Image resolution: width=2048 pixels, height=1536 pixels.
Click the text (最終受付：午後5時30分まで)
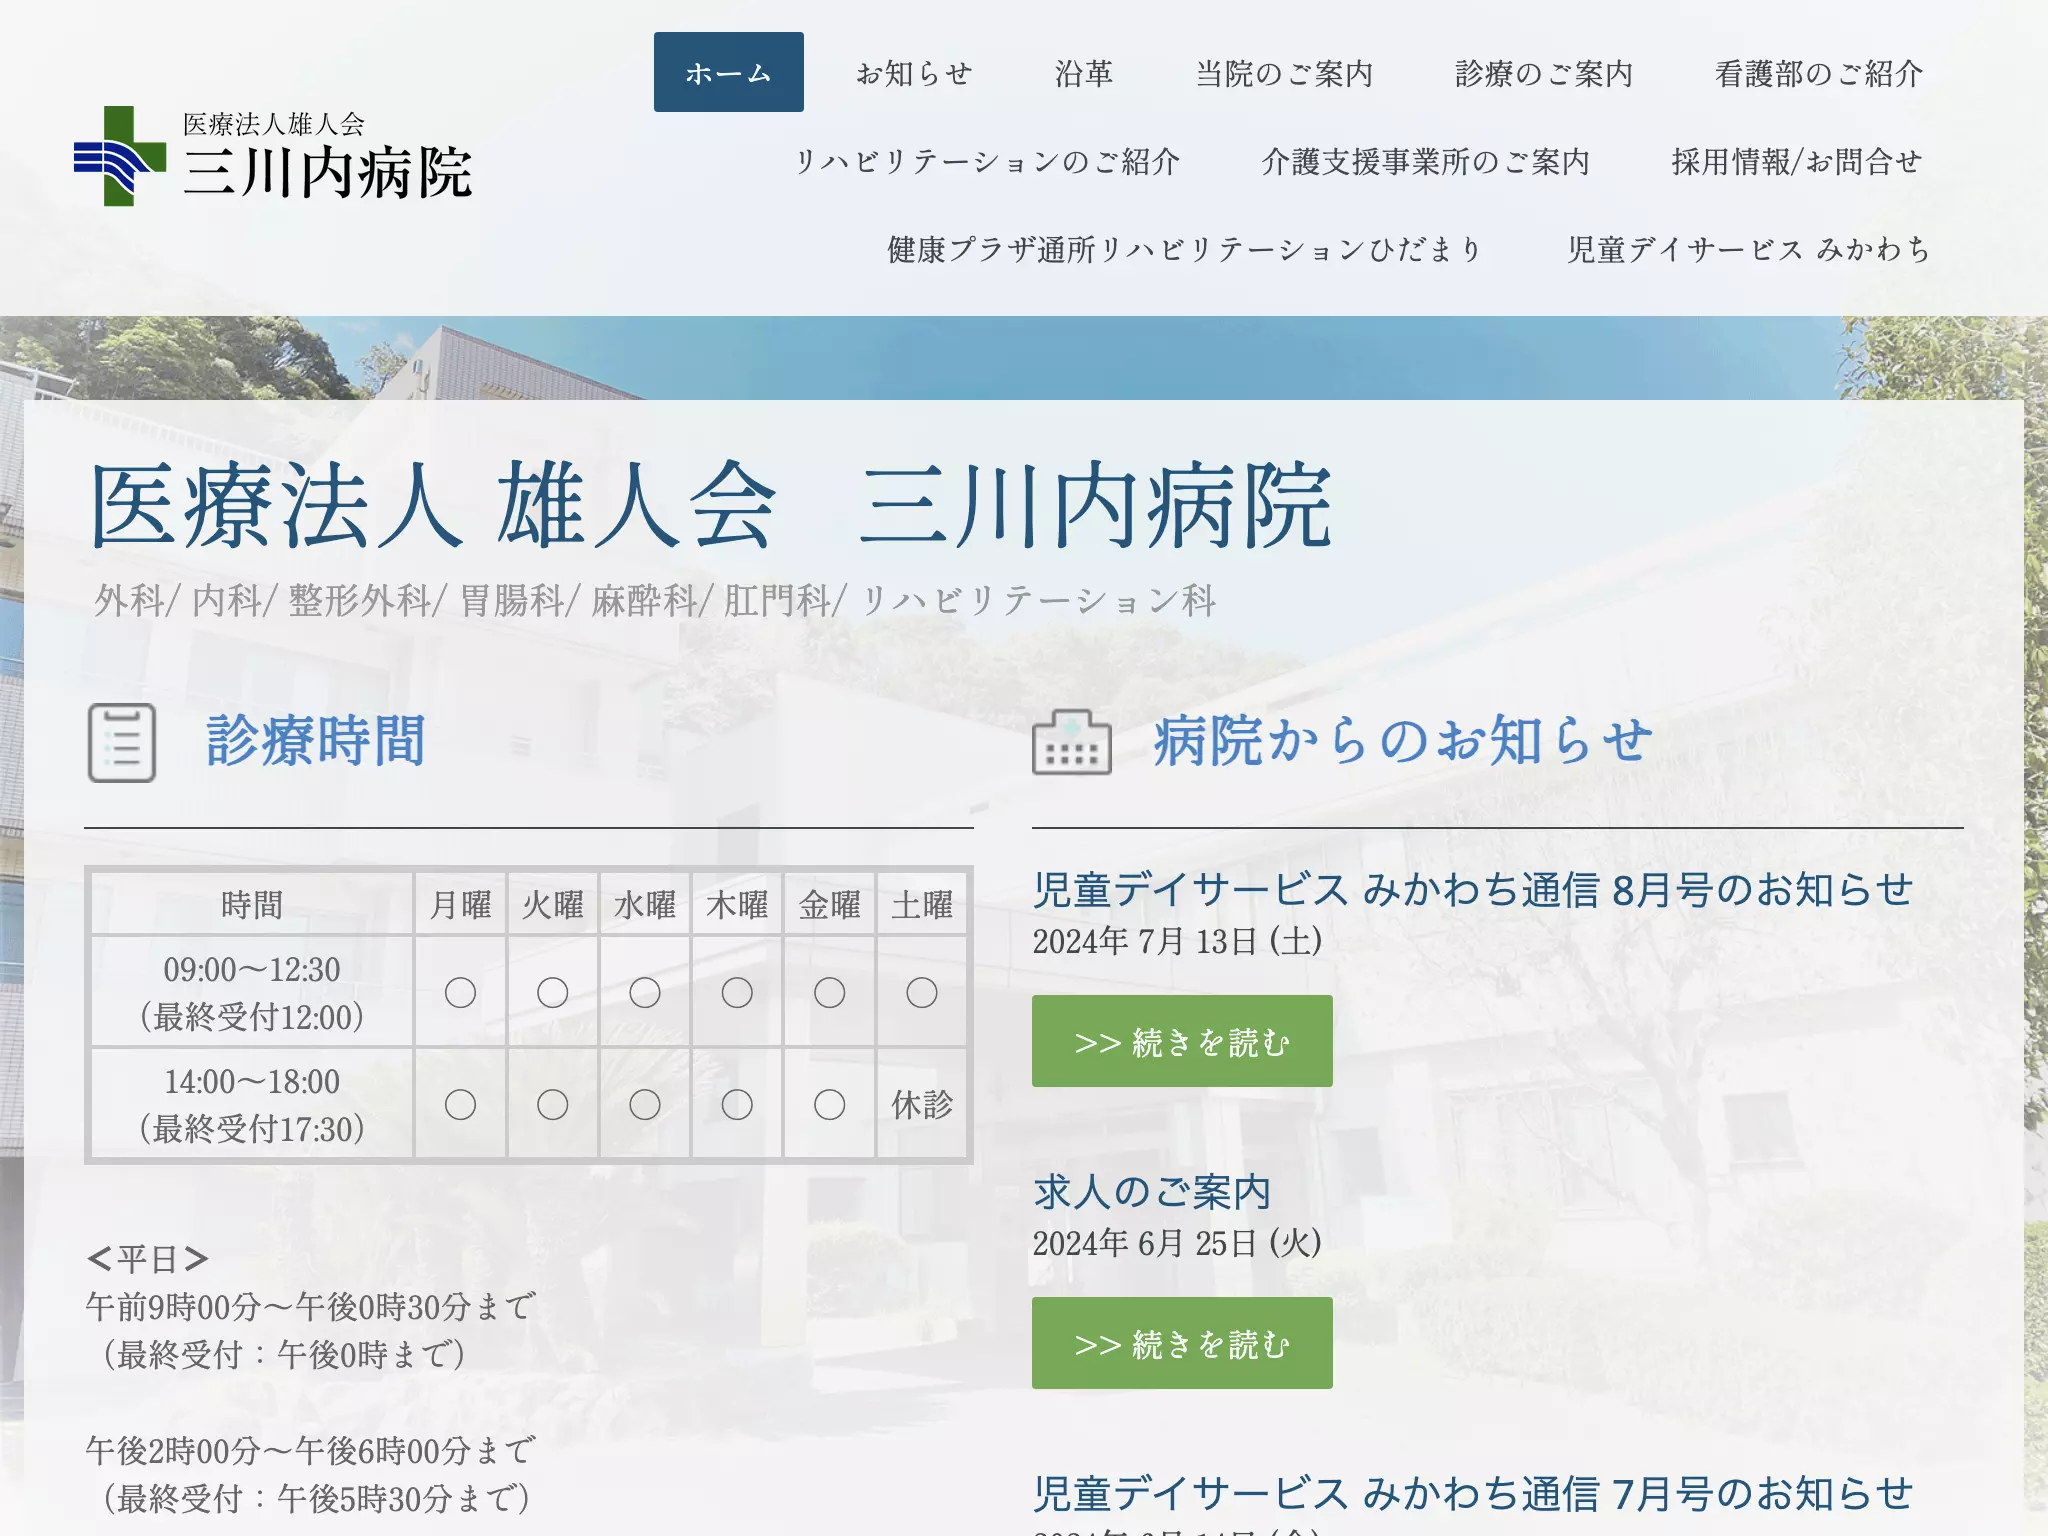click(x=316, y=1498)
